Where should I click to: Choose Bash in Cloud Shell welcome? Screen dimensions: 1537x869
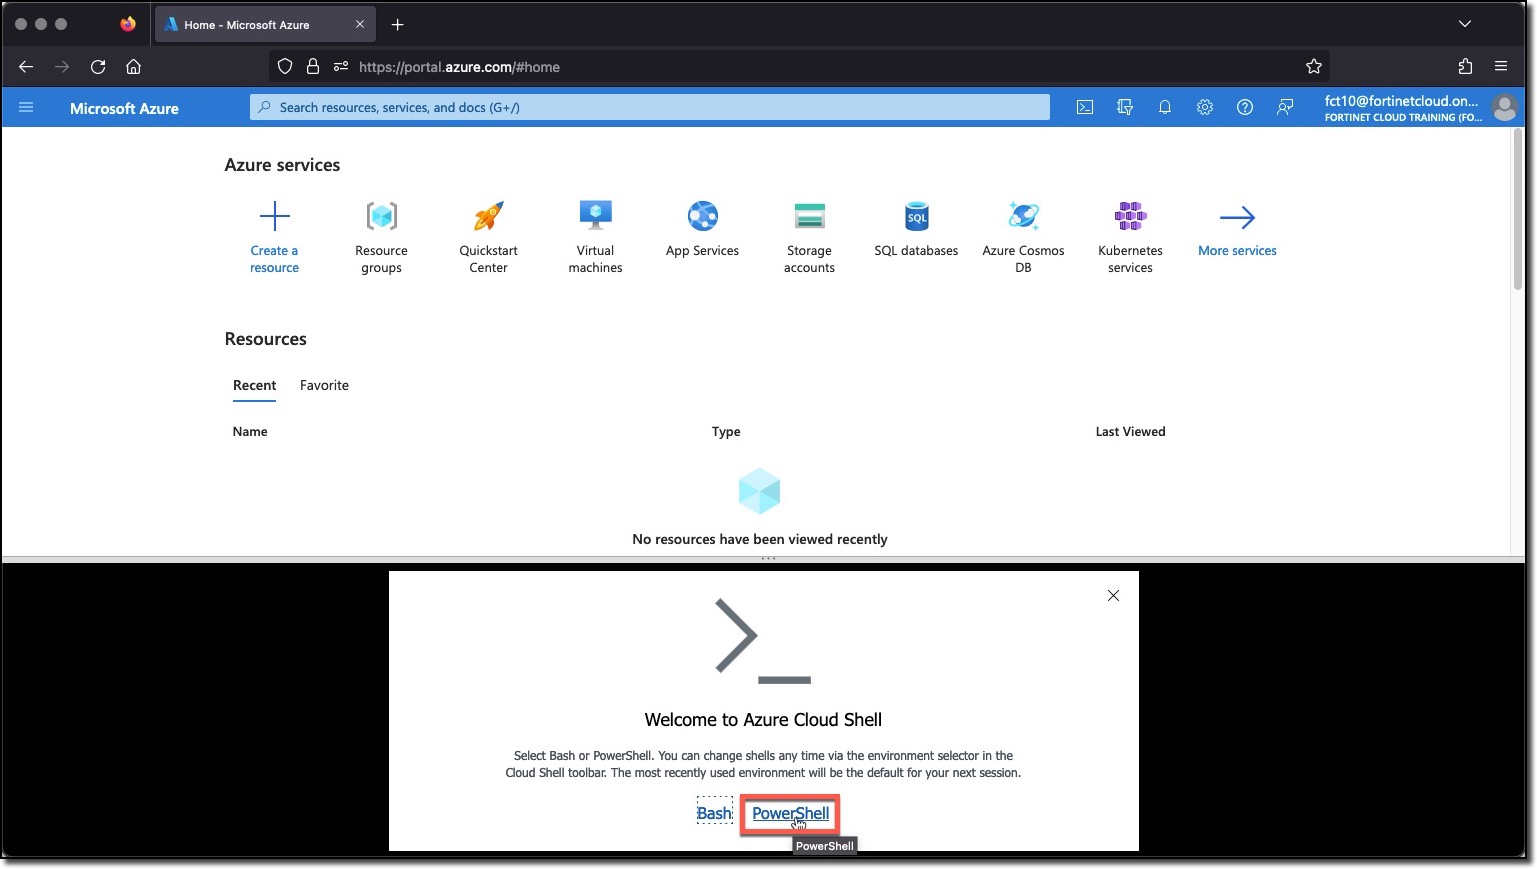coord(714,813)
